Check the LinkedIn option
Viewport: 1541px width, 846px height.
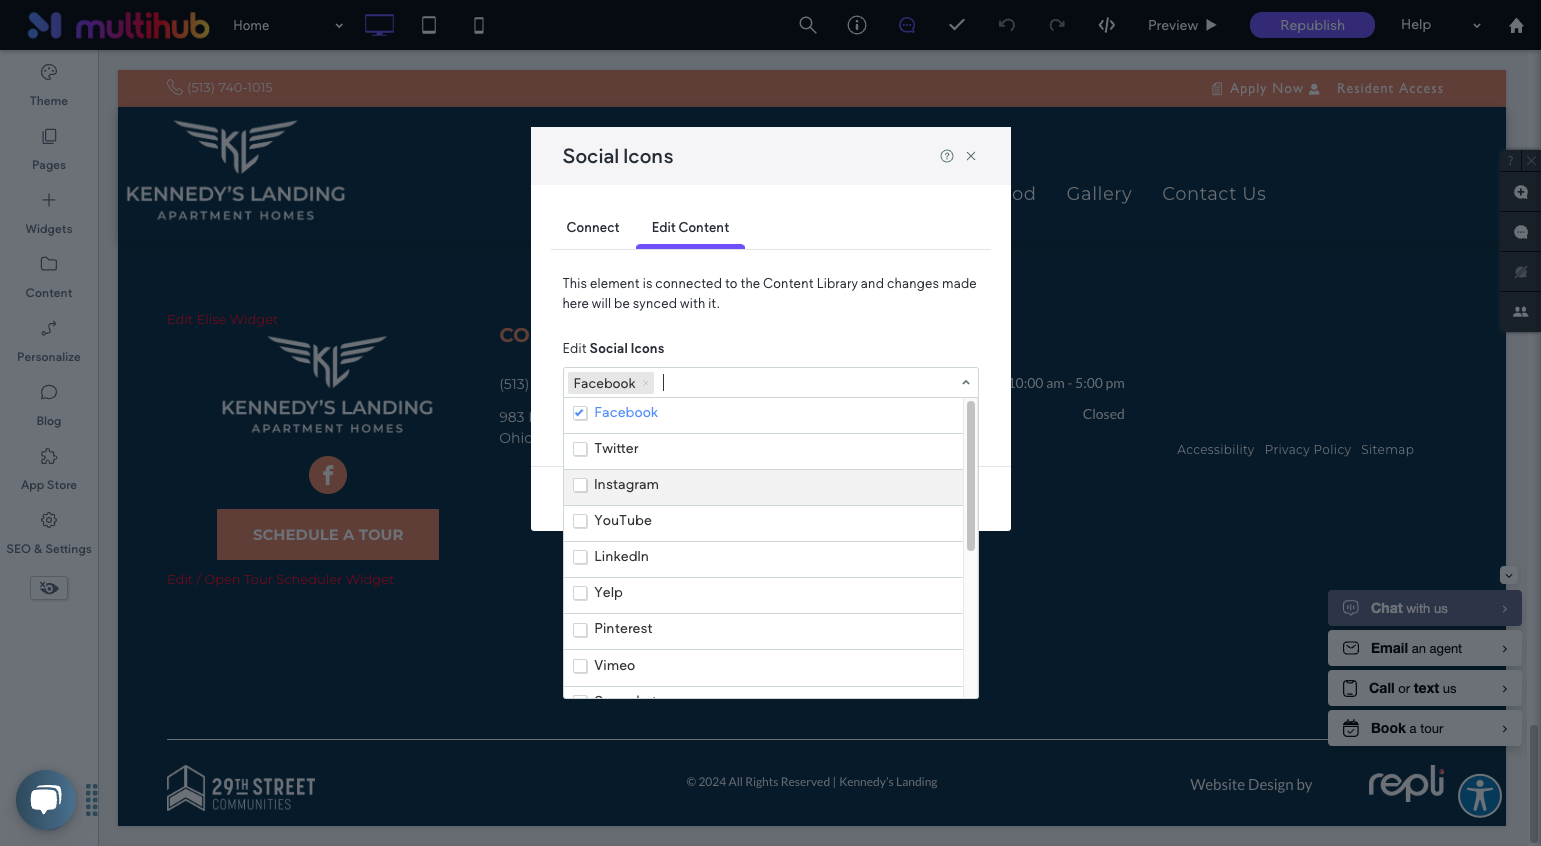click(580, 557)
